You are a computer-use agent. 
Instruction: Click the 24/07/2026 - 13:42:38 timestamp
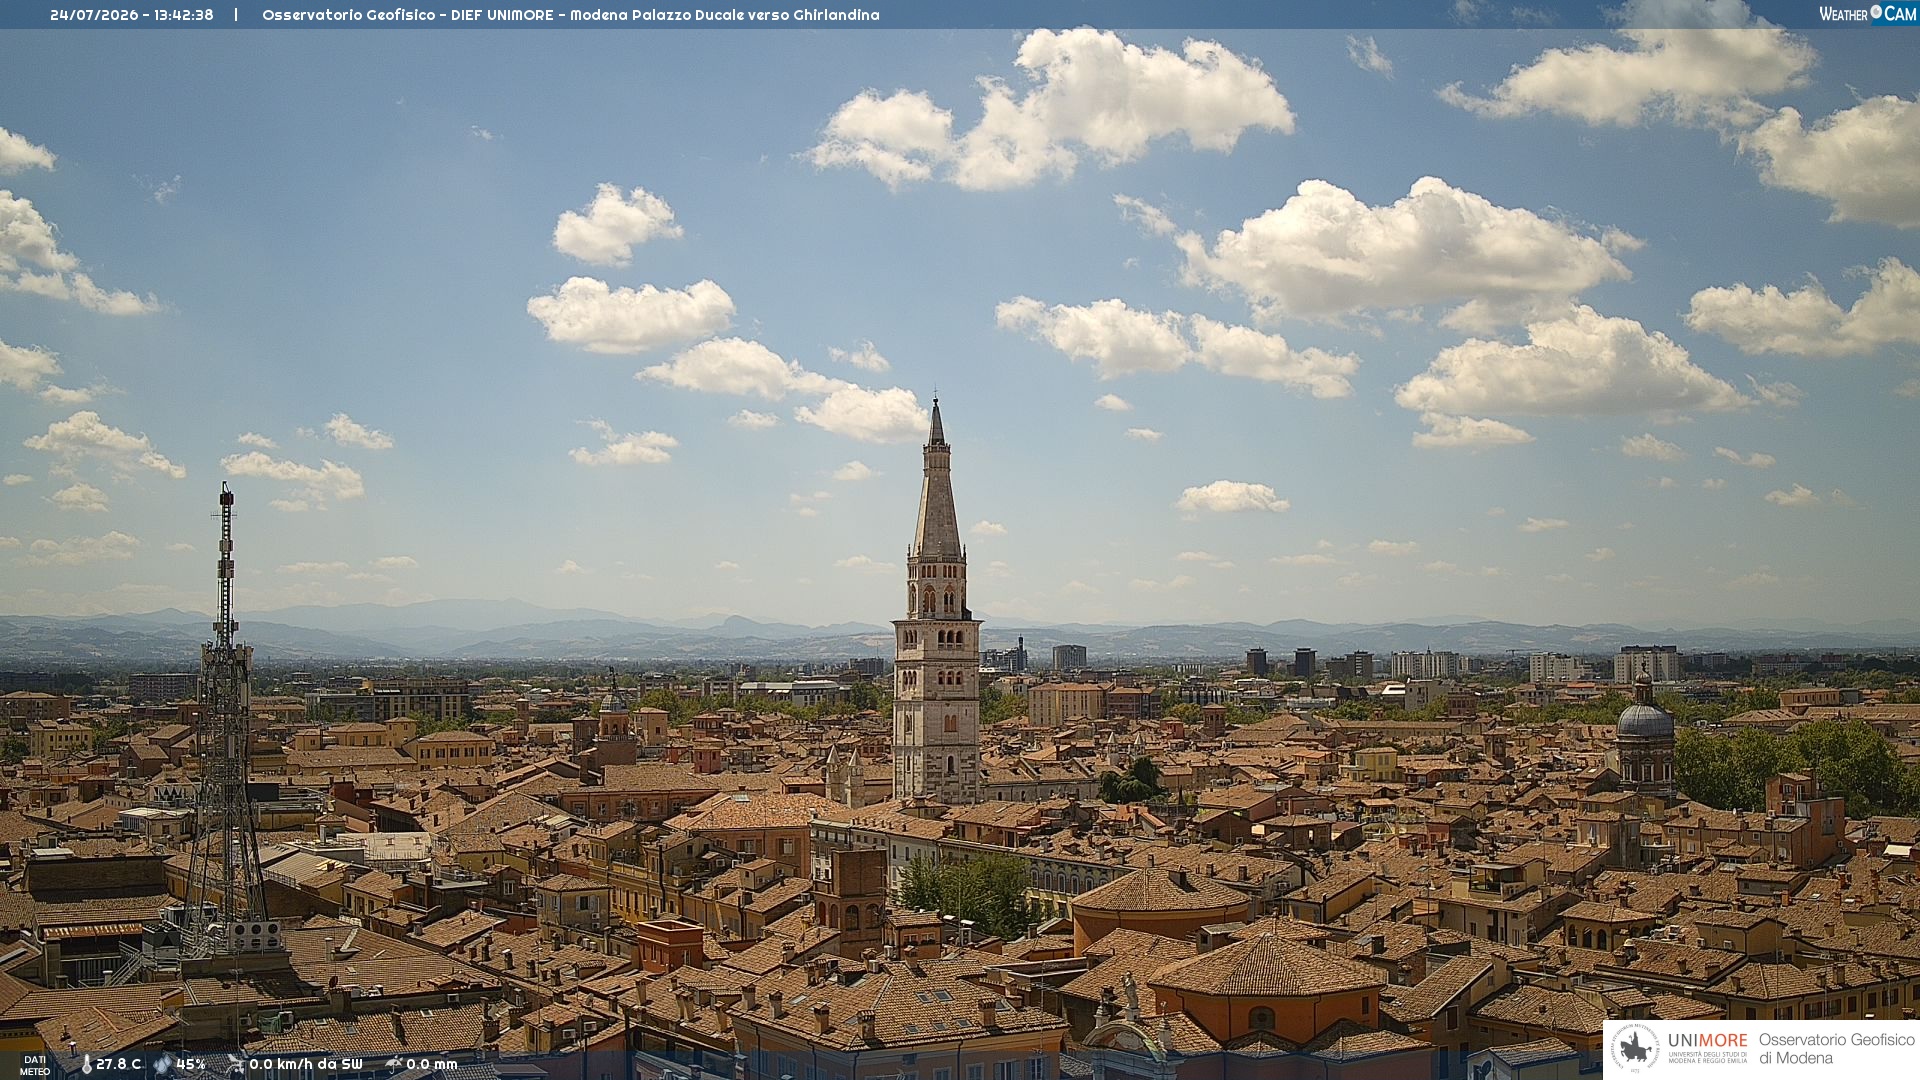tap(132, 15)
